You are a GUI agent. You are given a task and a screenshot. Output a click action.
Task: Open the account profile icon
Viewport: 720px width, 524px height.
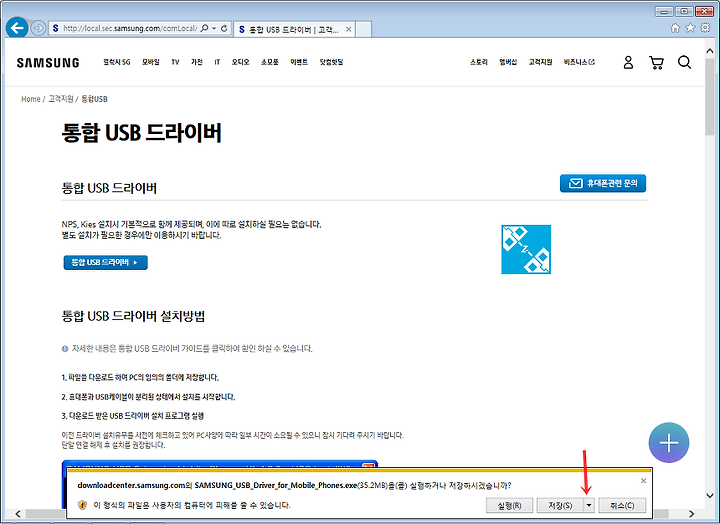tap(628, 62)
